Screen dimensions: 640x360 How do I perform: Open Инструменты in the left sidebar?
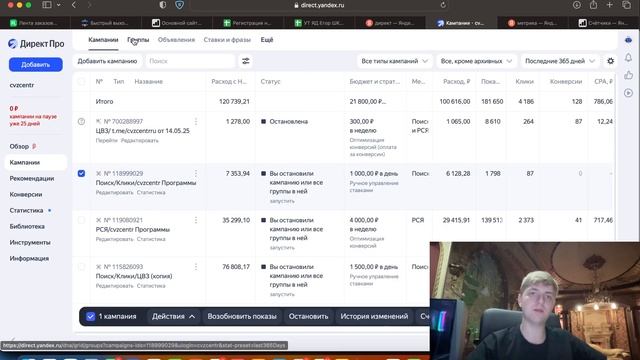30,242
